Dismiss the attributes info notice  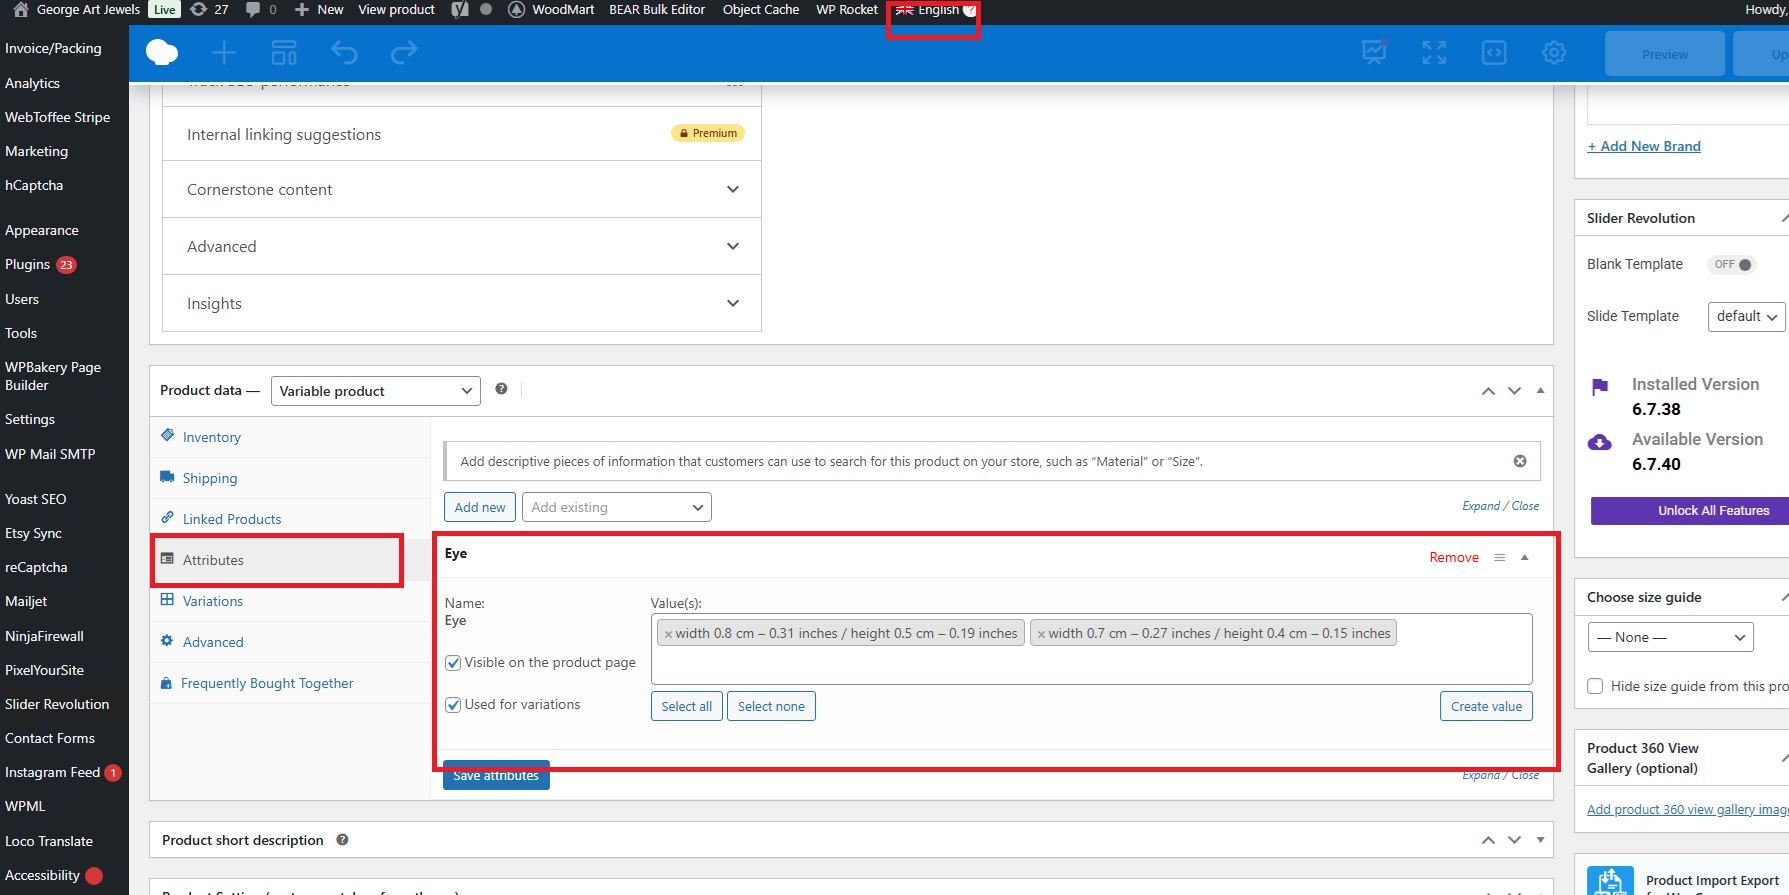point(1520,461)
